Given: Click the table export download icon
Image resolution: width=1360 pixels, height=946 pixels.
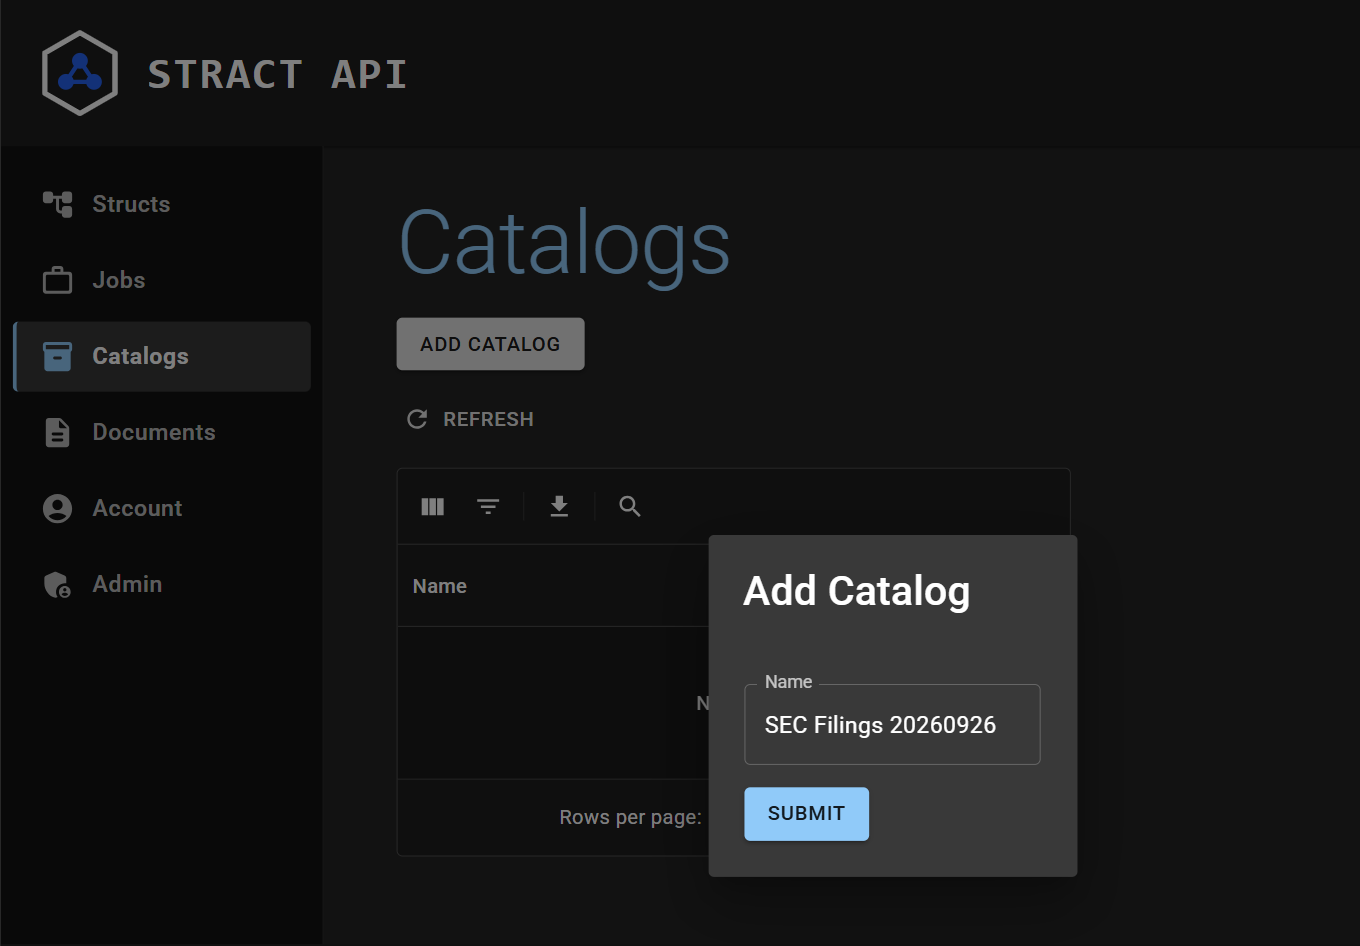Looking at the screenshot, I should click(x=559, y=507).
